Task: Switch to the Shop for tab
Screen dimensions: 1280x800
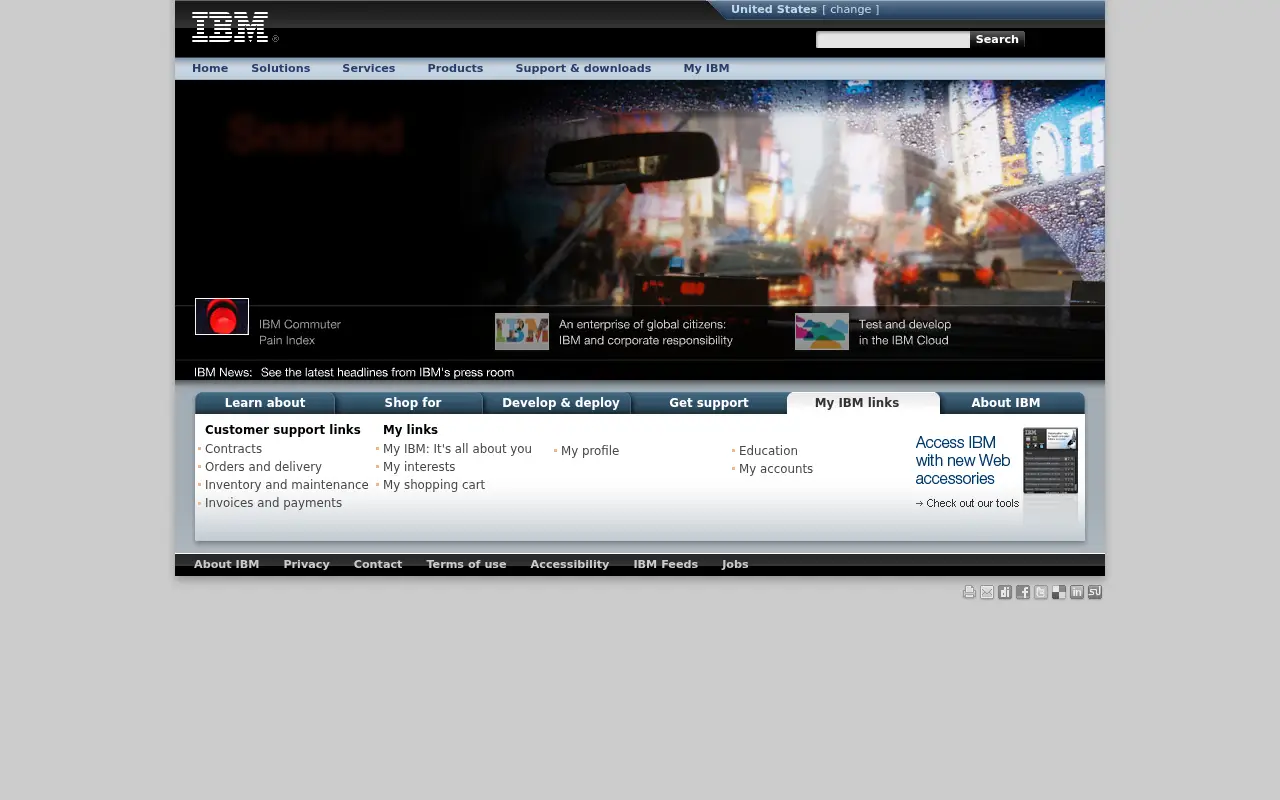Action: (413, 403)
